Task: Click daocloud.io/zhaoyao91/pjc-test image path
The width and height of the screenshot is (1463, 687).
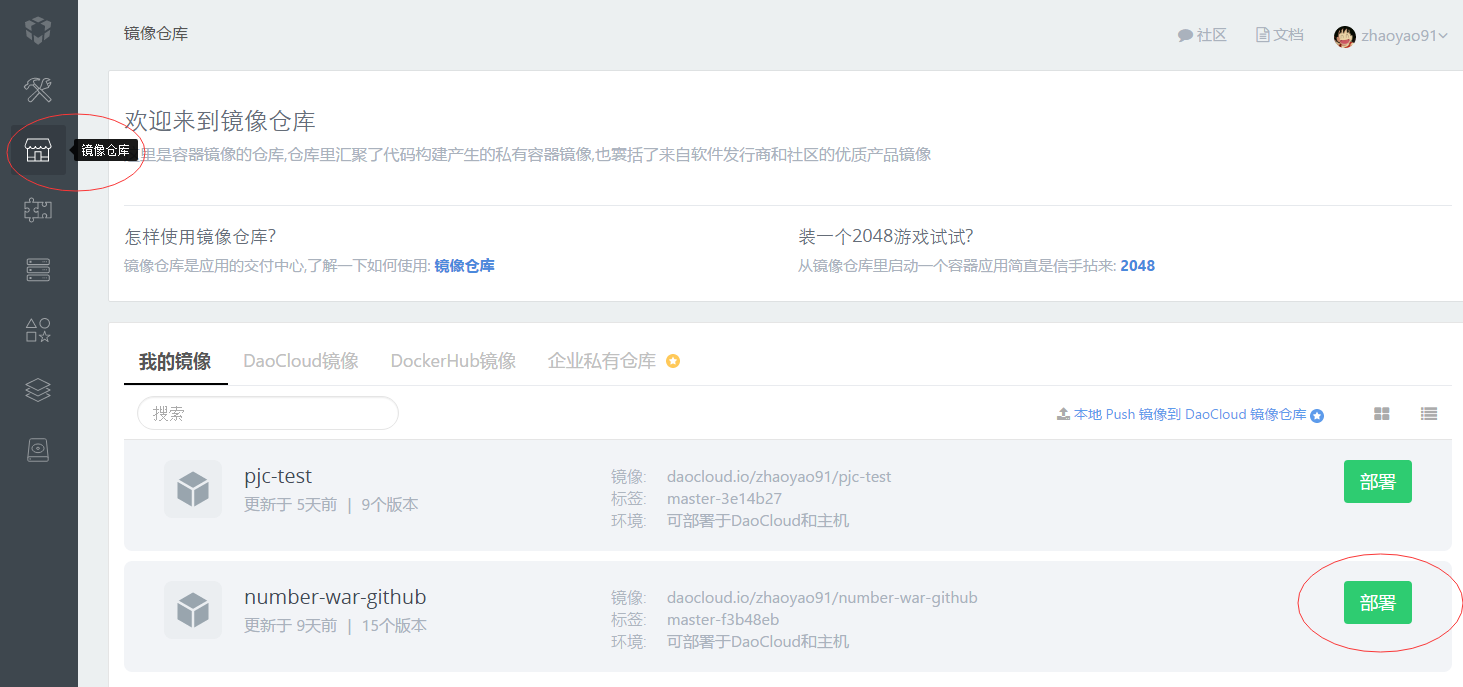Action: [x=779, y=477]
